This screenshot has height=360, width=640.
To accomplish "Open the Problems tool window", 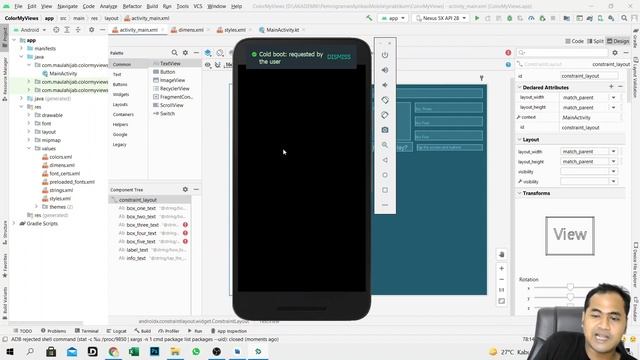I will coord(53,331).
